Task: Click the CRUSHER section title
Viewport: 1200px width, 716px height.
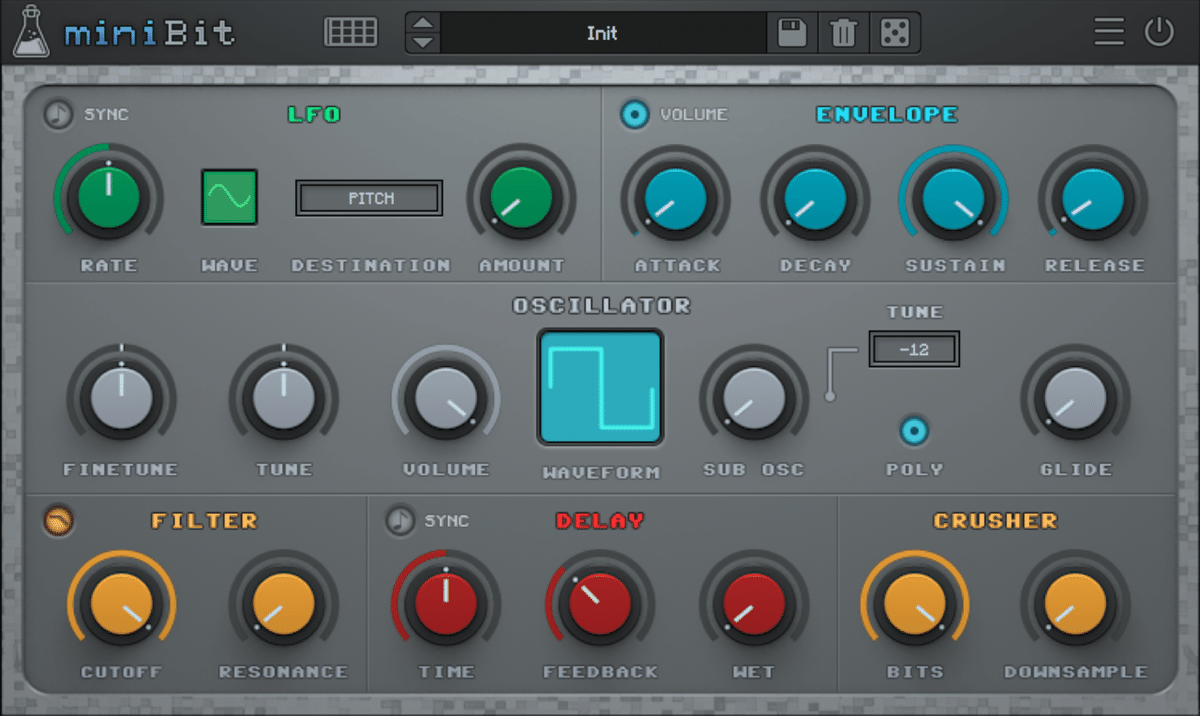Action: pos(995,521)
